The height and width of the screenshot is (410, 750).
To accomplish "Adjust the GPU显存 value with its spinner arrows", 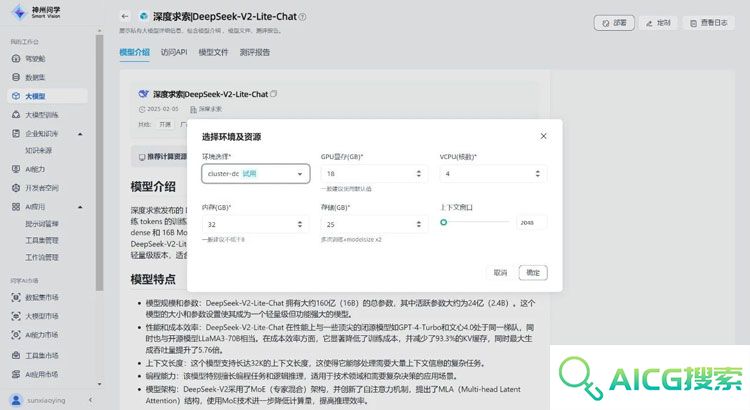I will 419,174.
